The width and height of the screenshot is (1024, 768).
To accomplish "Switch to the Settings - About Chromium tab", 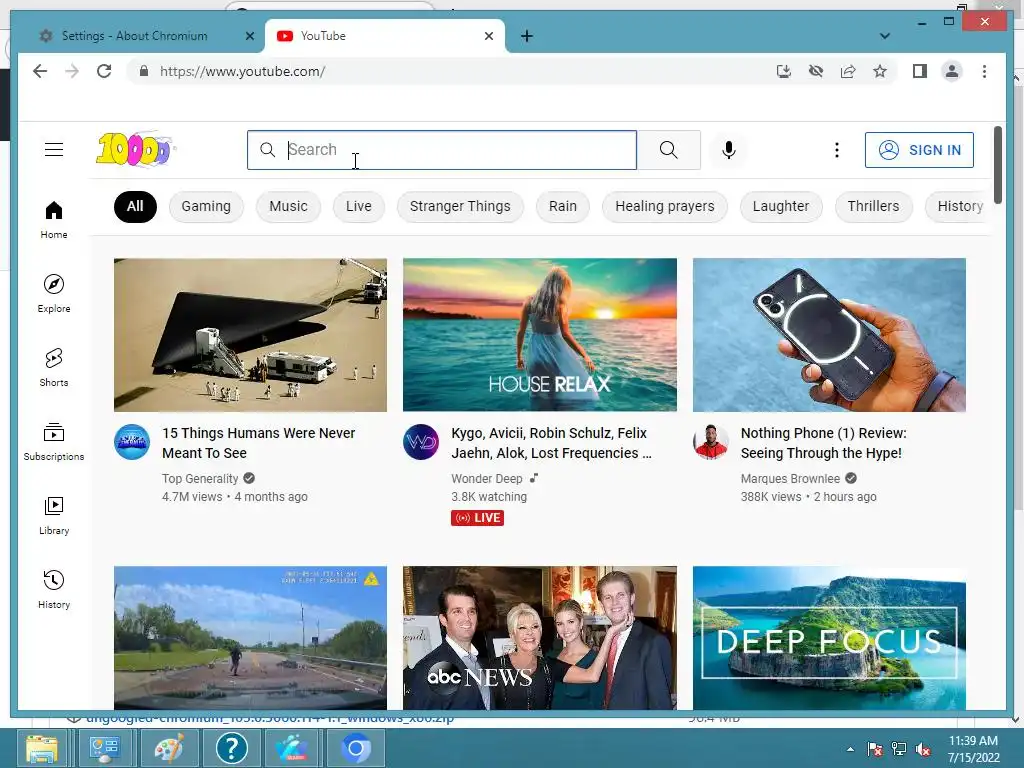I will pos(135,36).
